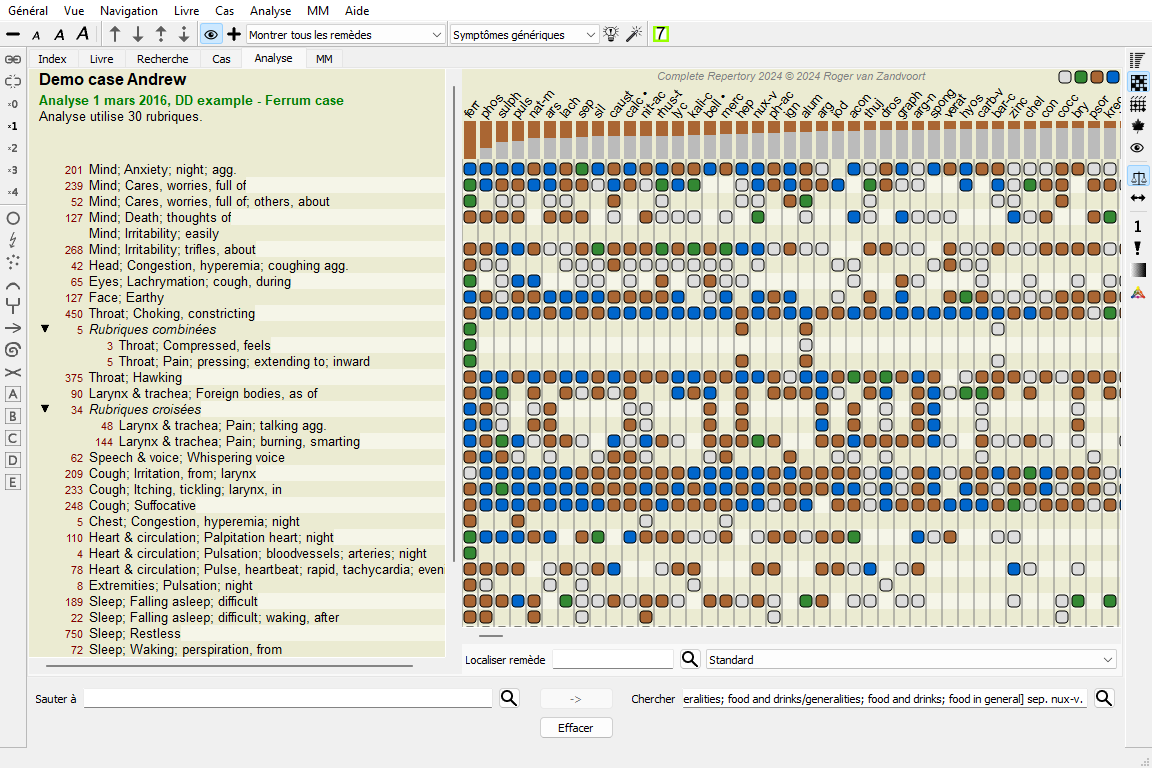Toggle the rubric group A button
Viewport: 1152px width, 768px height.
pos(13,394)
